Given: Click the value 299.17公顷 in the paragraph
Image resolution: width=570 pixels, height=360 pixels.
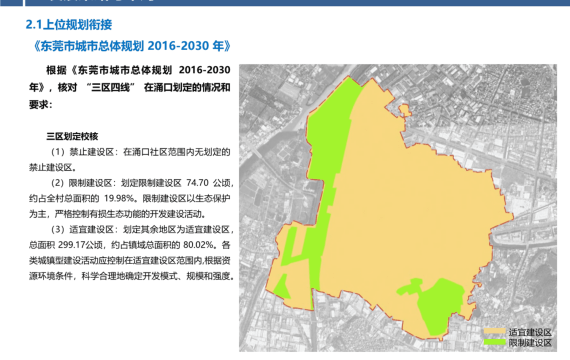Looking at the screenshot, I should [x=81, y=245].
